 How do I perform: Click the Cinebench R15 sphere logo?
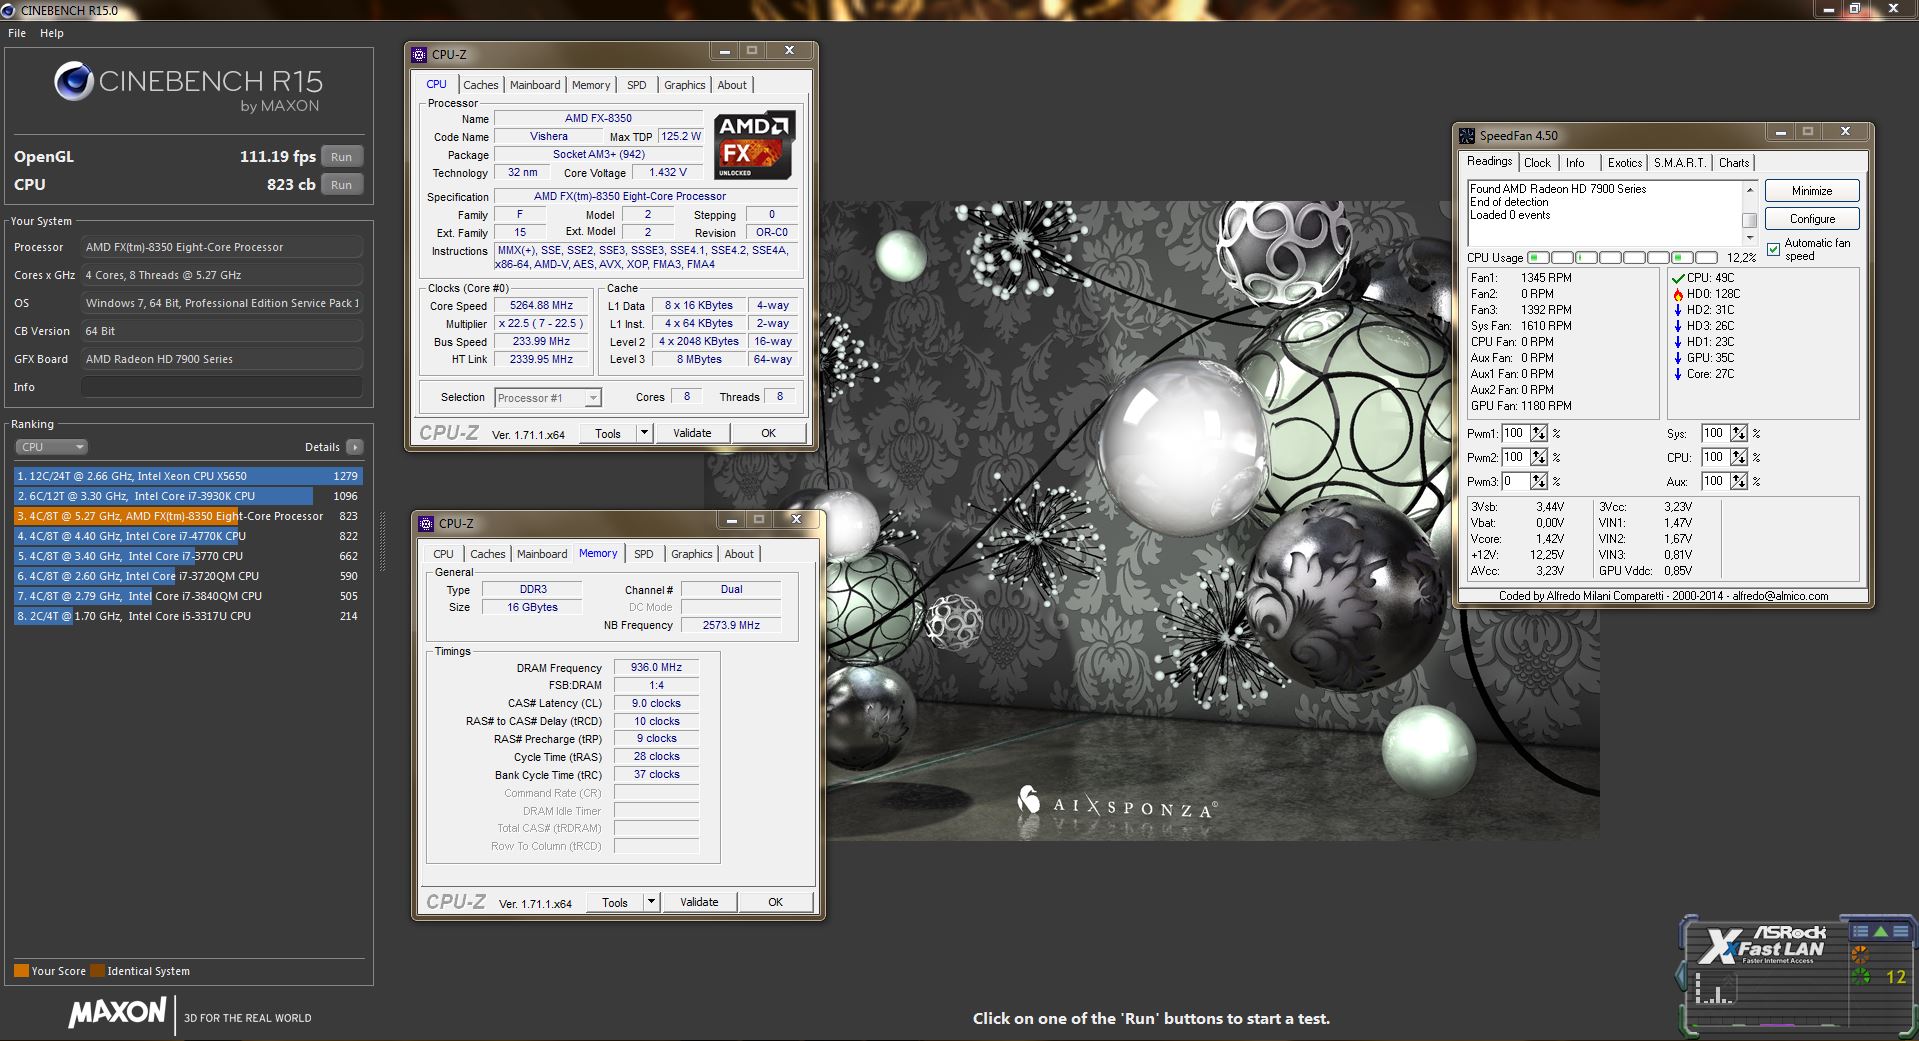click(74, 81)
